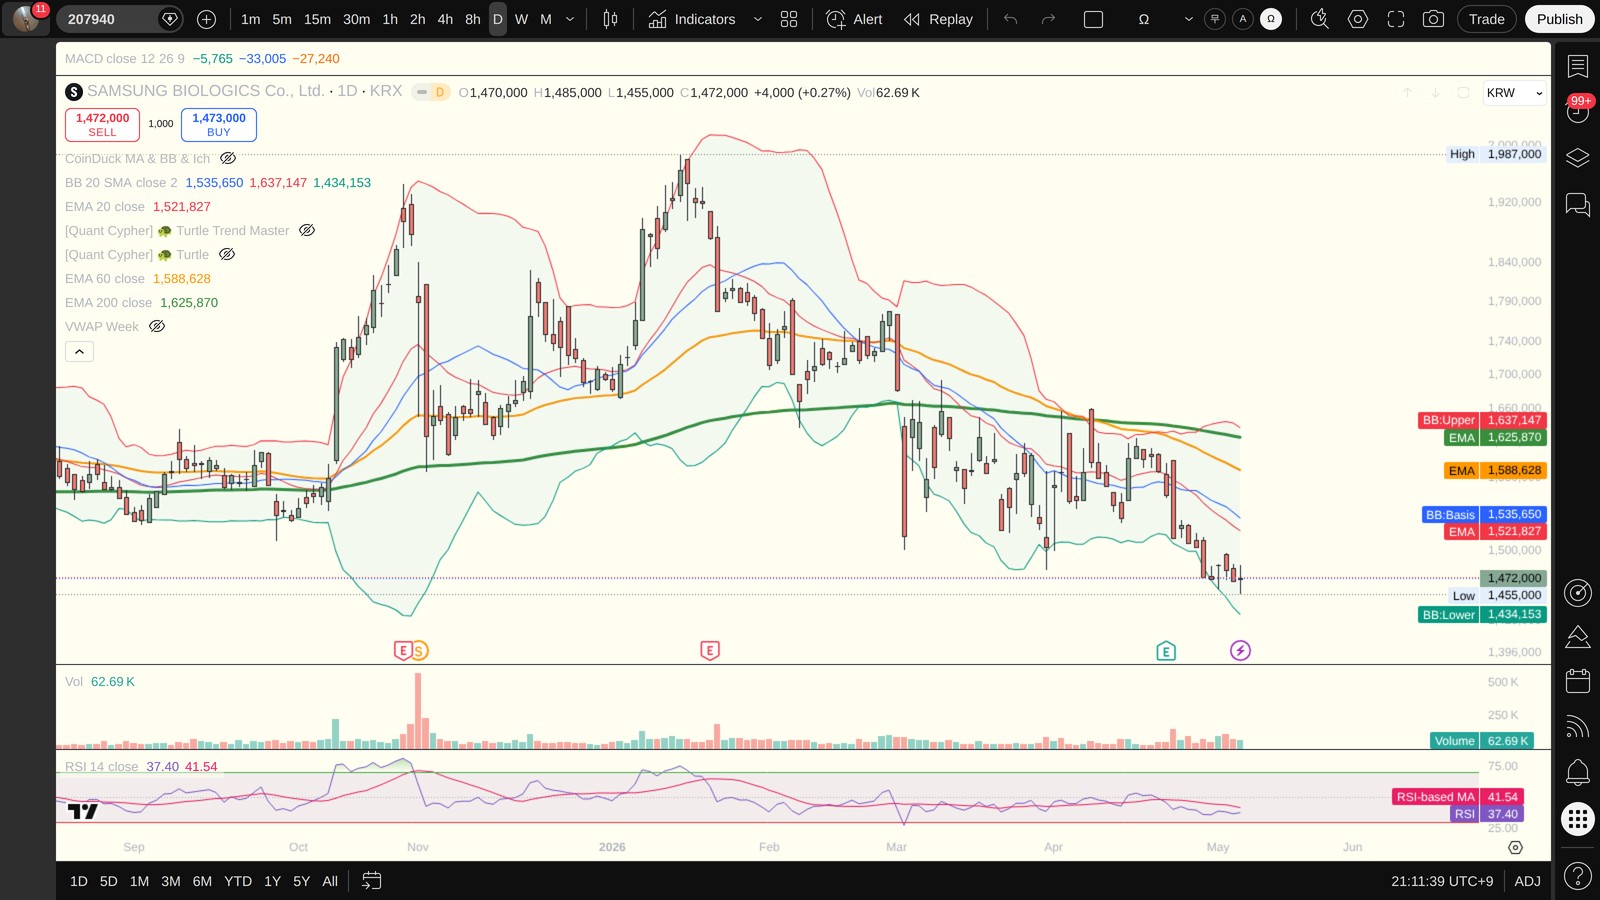
Task: Open the timeframe list dropdown arrow
Action: (x=570, y=19)
